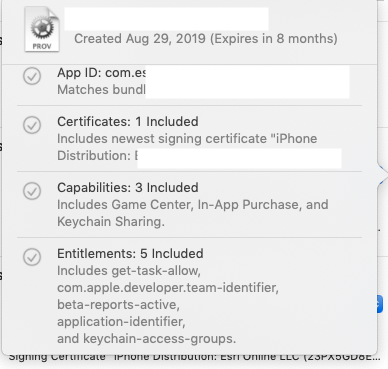Image resolution: width=388 pixels, height=369 pixels.
Task: Select the 'Capabilities: 3 Included' heading
Action: pos(128,188)
